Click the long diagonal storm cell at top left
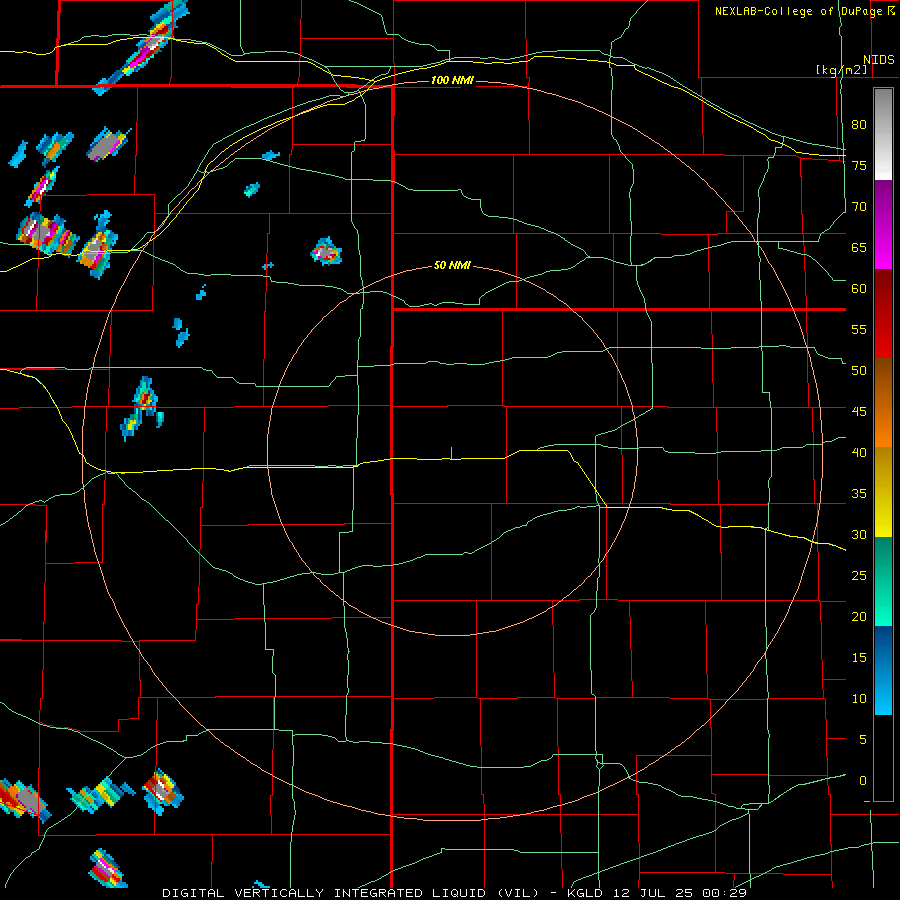The image size is (900, 900). coord(141,48)
